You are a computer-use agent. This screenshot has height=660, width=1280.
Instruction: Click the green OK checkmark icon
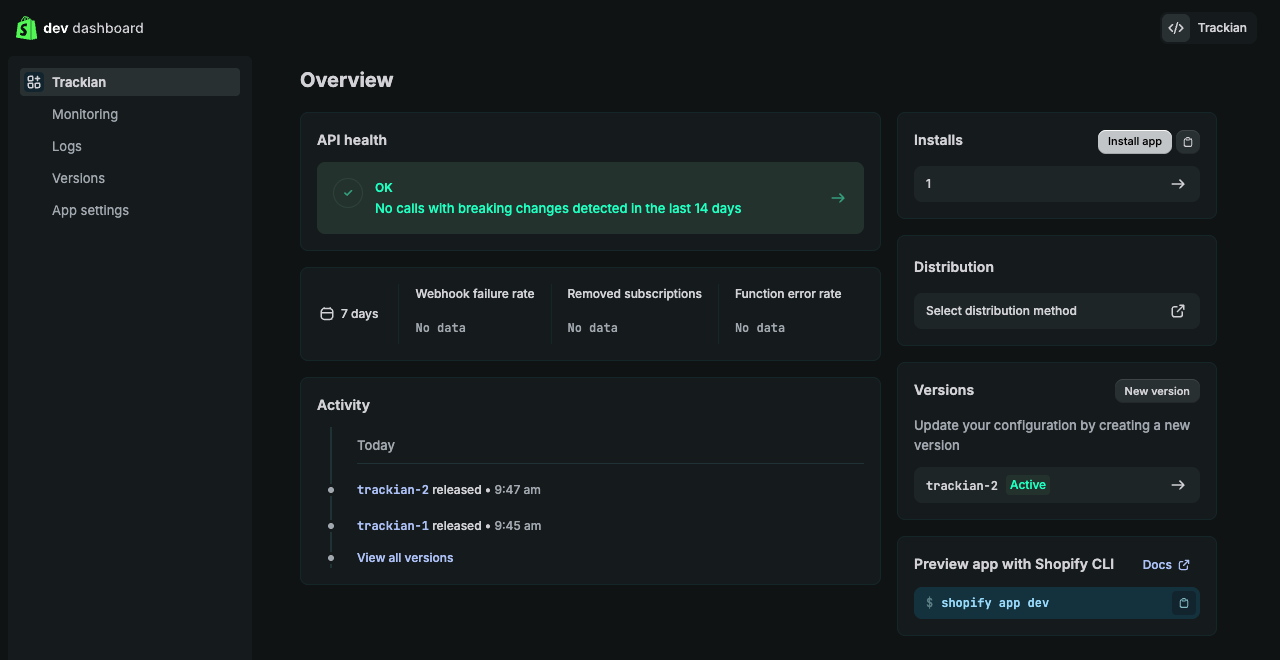click(348, 193)
